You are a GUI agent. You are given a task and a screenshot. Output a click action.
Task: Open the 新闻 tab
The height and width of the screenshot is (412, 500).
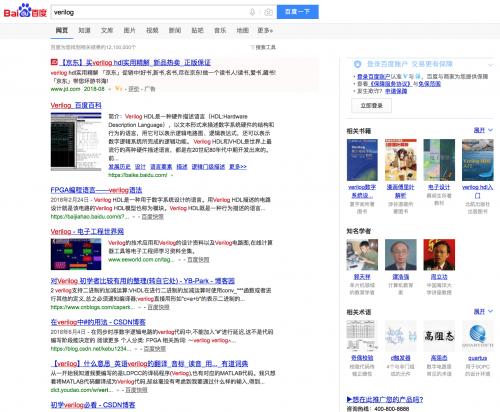point(175,30)
